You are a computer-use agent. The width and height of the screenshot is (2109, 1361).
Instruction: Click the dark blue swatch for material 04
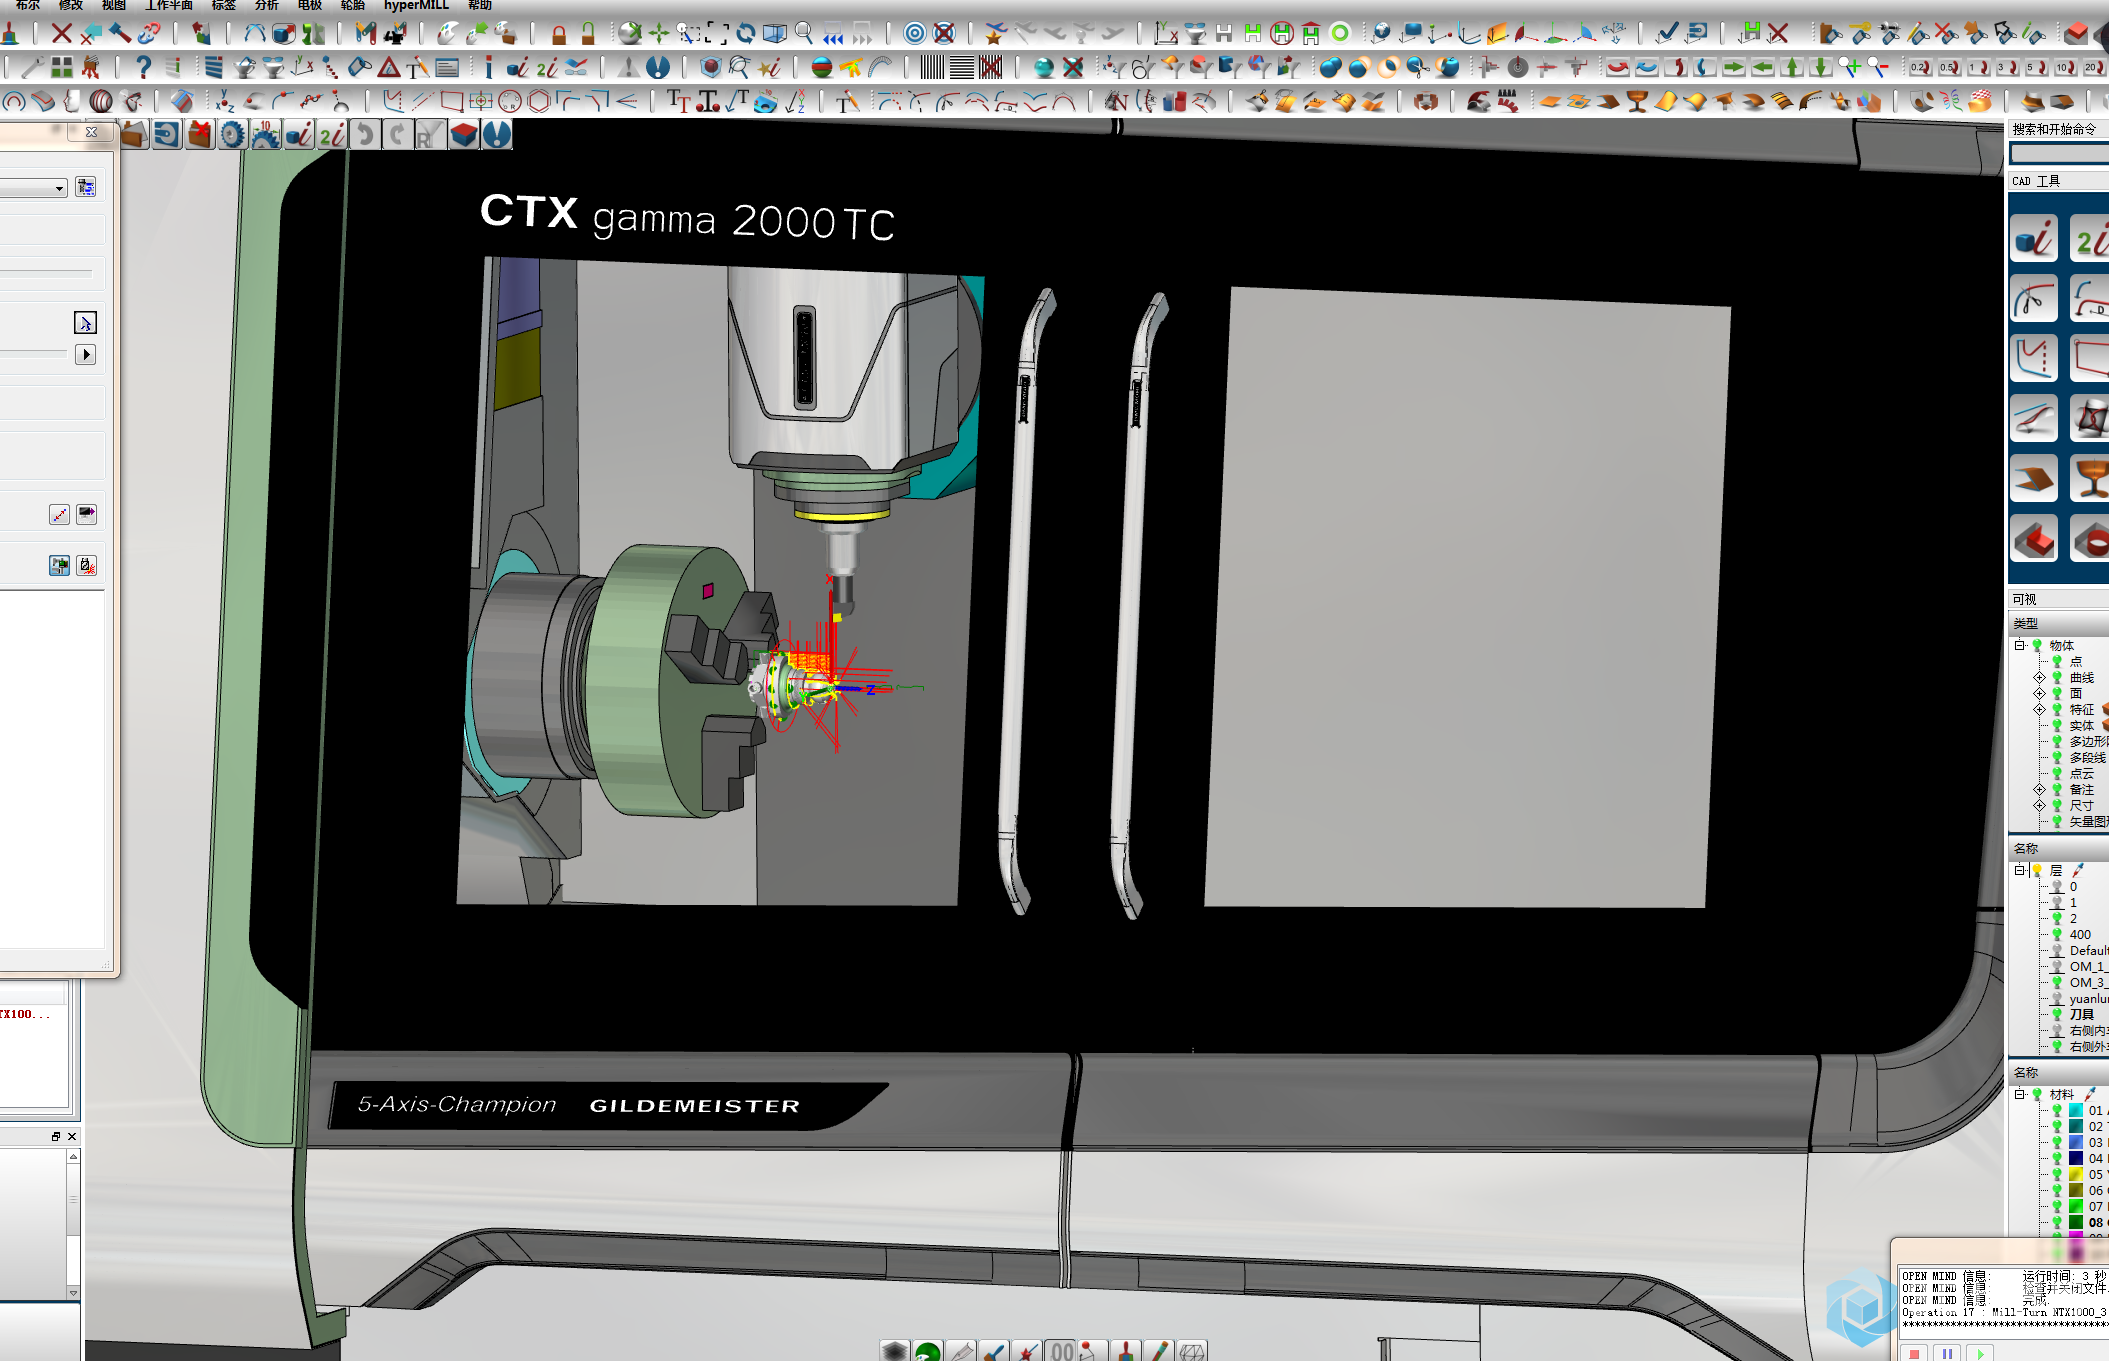(x=2075, y=1159)
